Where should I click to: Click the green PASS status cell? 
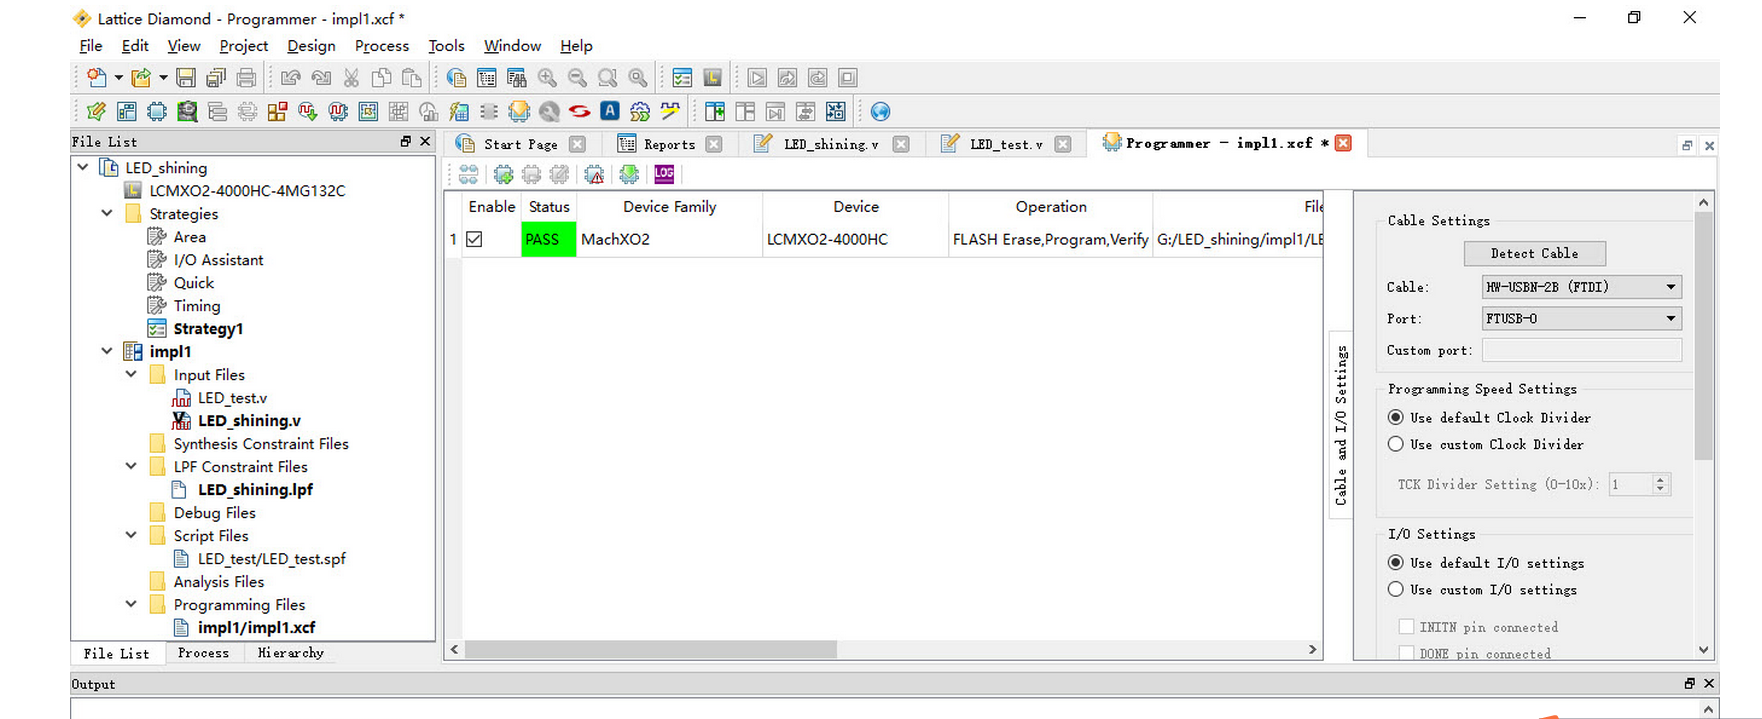coord(548,239)
